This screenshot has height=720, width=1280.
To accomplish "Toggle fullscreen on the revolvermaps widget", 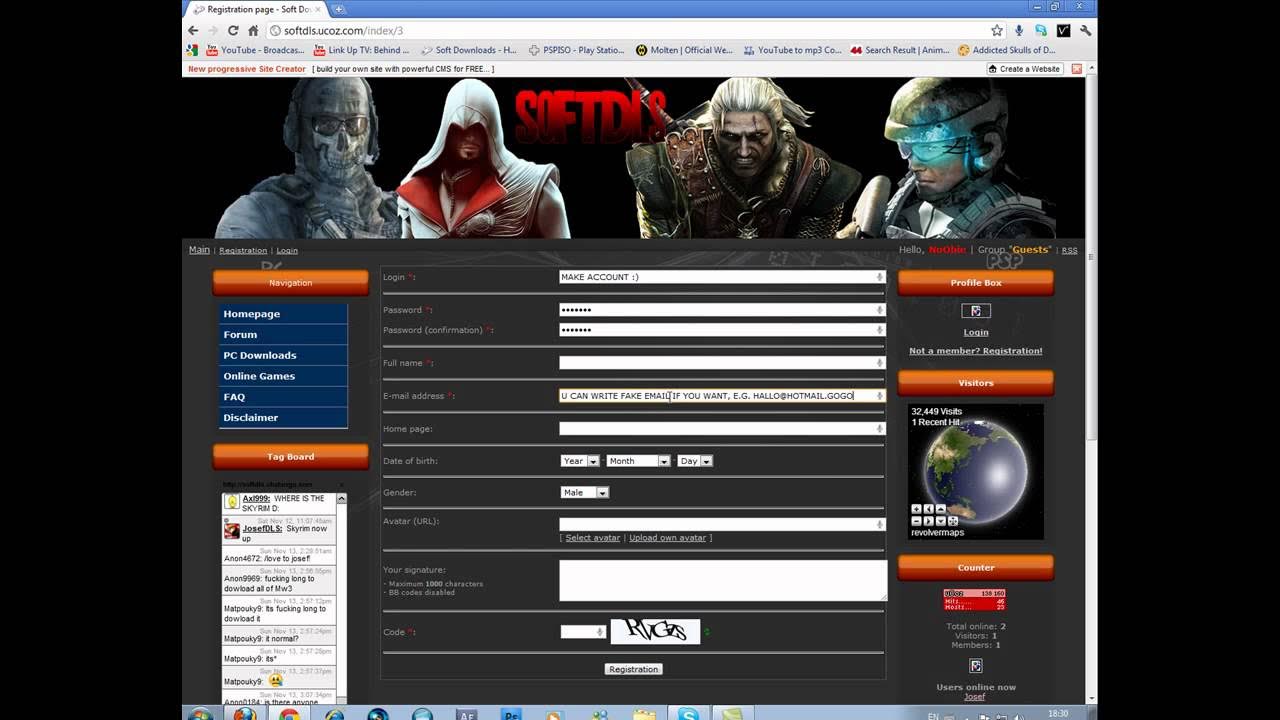I will (953, 521).
